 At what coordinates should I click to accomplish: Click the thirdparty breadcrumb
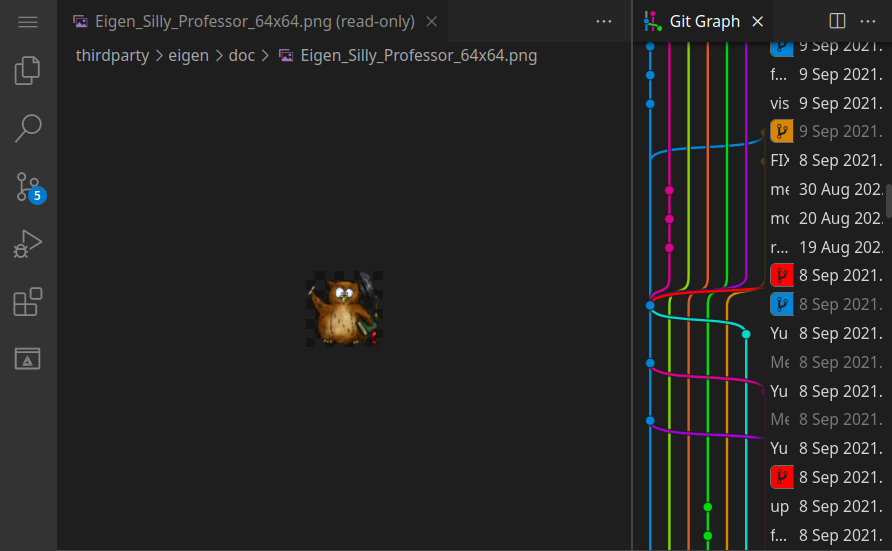[112, 56]
